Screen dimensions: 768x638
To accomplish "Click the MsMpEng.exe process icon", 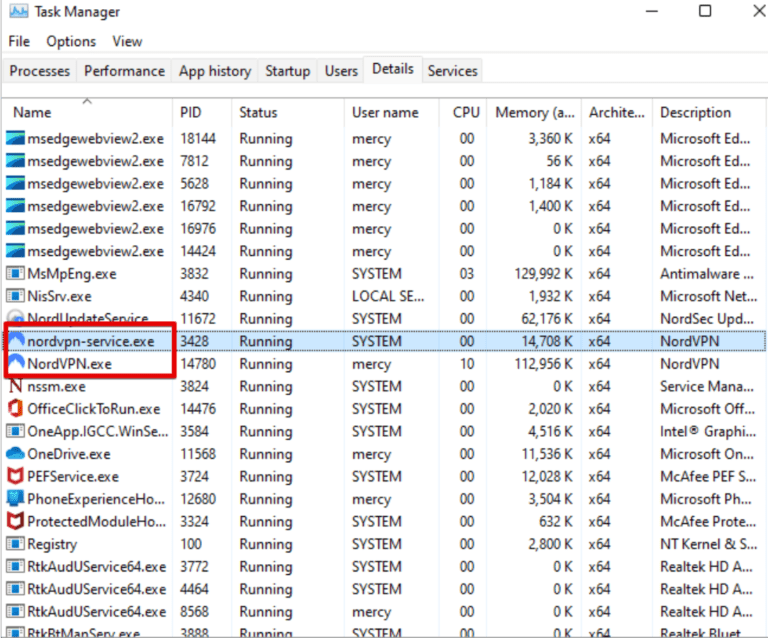I will click(15, 274).
